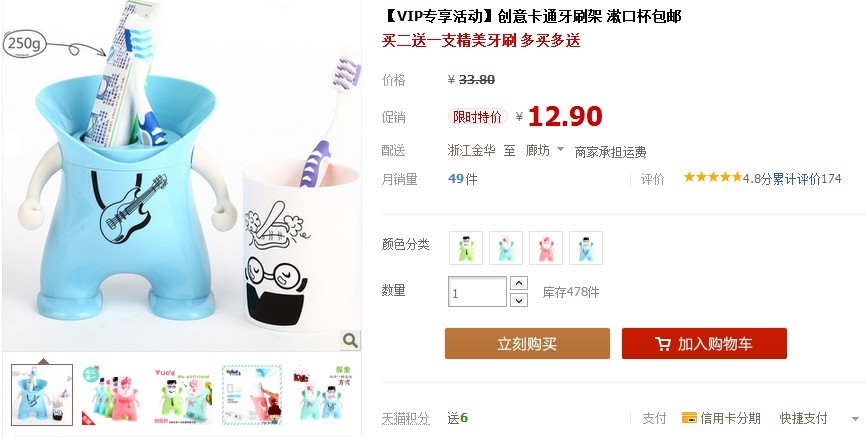The image size is (866, 437).
Task: Select the pink toothbrush holder color
Action: [546, 248]
